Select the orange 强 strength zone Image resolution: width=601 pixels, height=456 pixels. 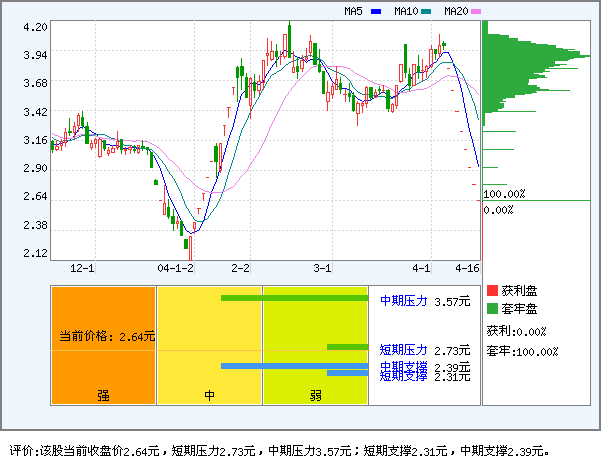click(103, 345)
